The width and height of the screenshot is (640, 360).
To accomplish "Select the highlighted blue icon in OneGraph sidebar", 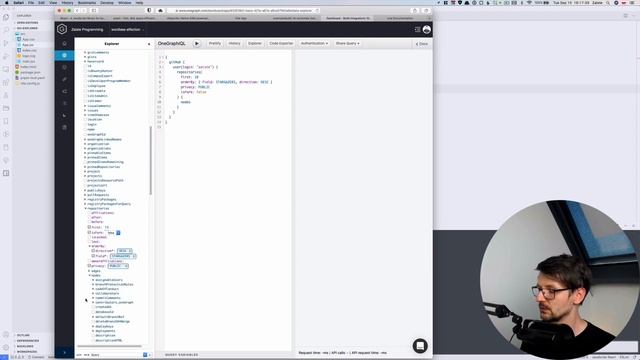I will tap(64, 55).
